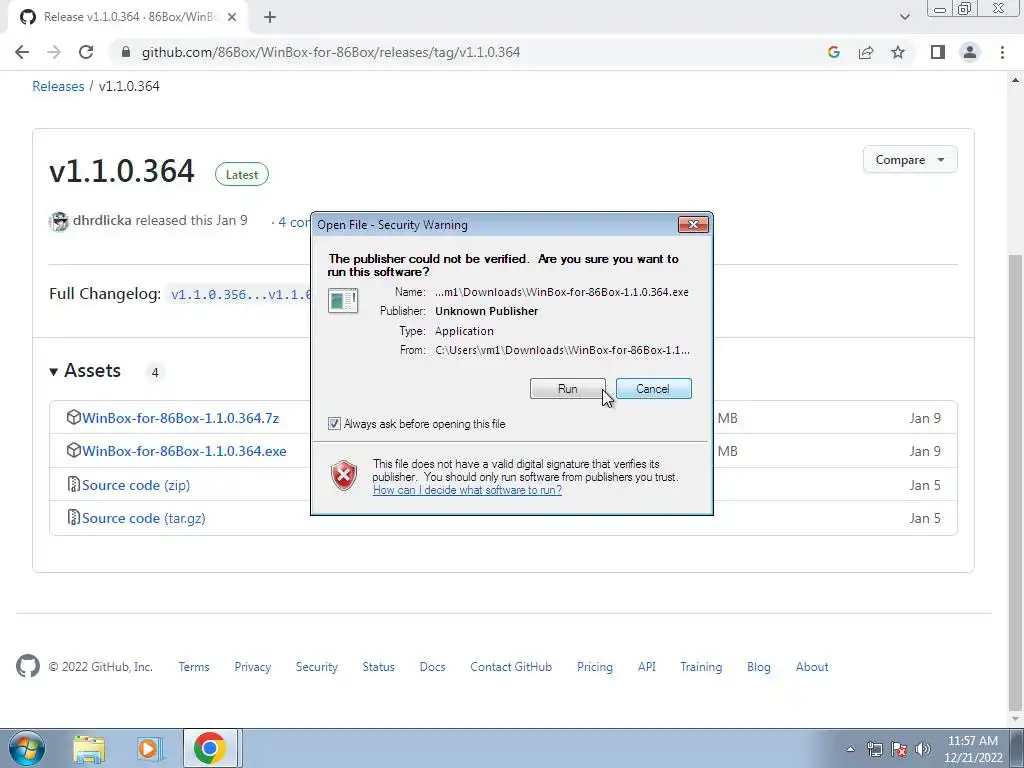
Task: Click the file icon for Source code (tar.gz)
Action: click(74, 517)
